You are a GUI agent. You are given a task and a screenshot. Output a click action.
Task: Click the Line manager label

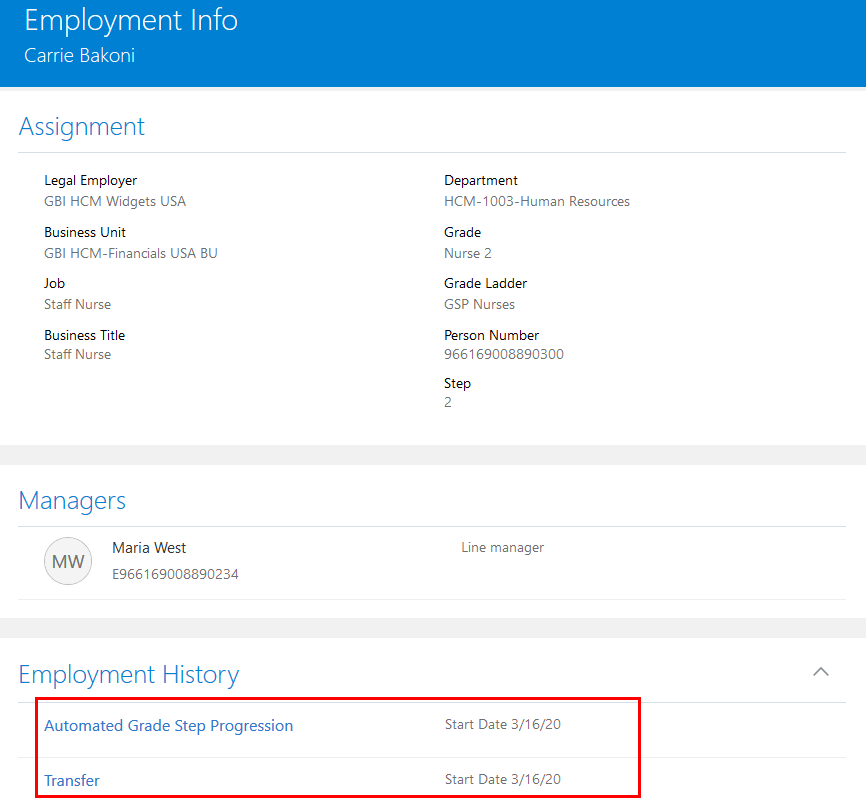(502, 548)
